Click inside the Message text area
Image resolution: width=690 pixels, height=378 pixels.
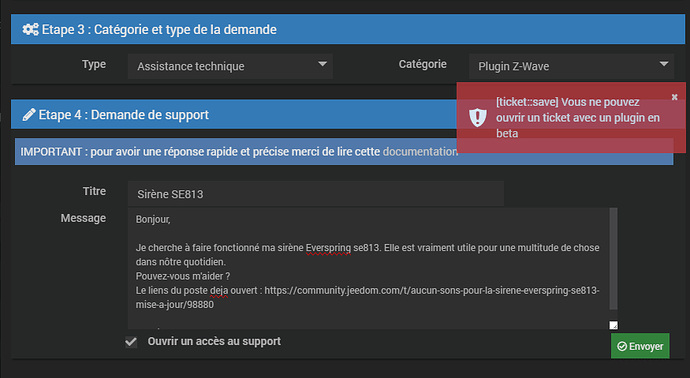369,268
